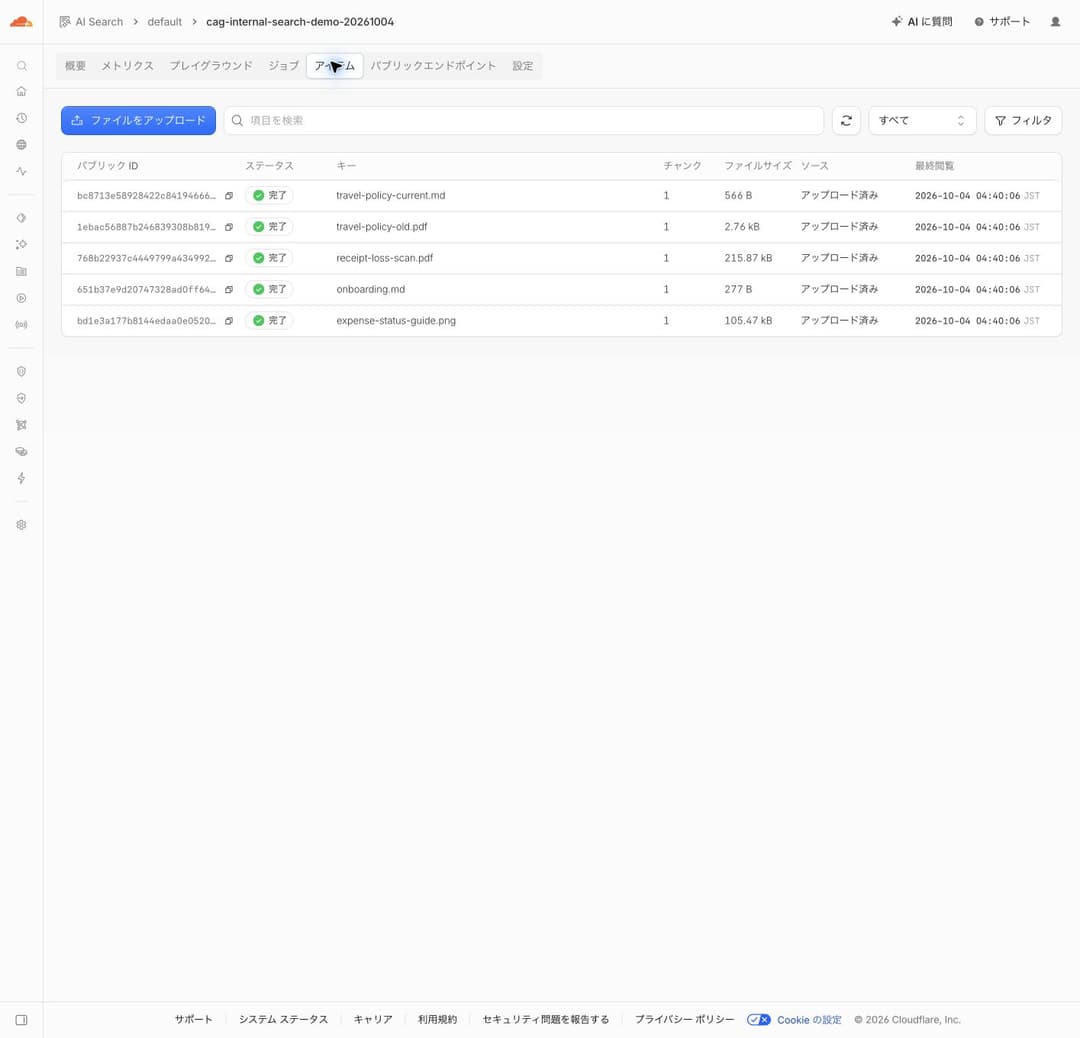Copy public ID of onboarding.md
Screen dimensions: 1080x1038
tap(229, 289)
